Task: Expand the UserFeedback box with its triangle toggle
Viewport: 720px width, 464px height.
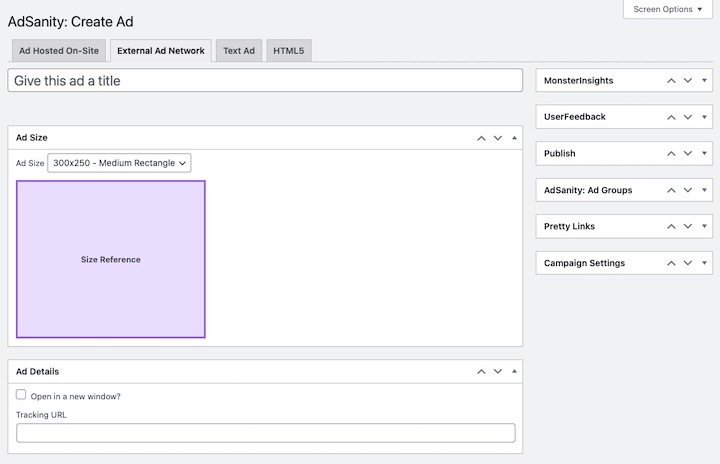Action: [704, 117]
